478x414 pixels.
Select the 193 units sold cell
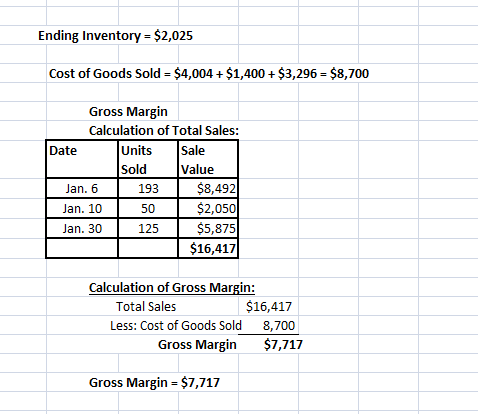(148, 188)
